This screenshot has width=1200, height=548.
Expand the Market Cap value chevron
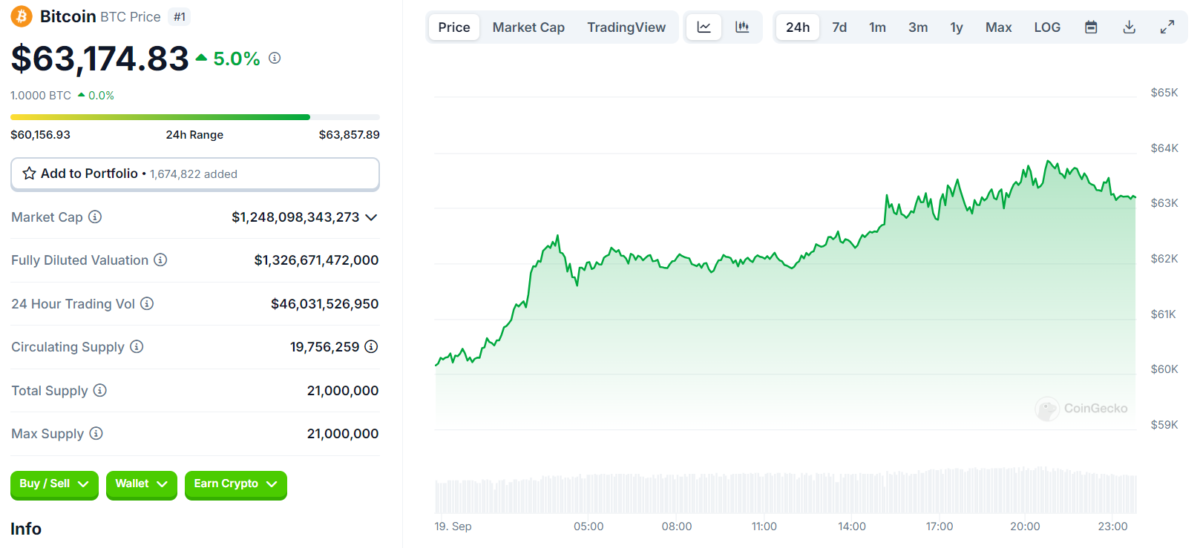tap(371, 217)
